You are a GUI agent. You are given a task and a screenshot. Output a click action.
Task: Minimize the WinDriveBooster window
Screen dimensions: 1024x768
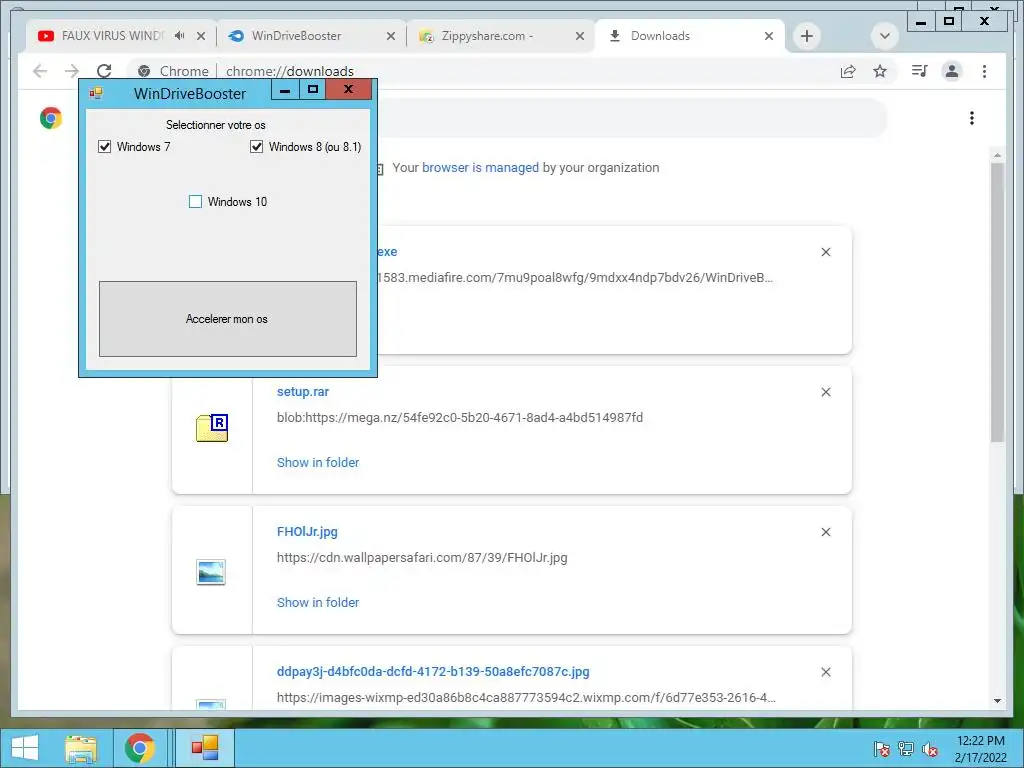[x=285, y=90]
